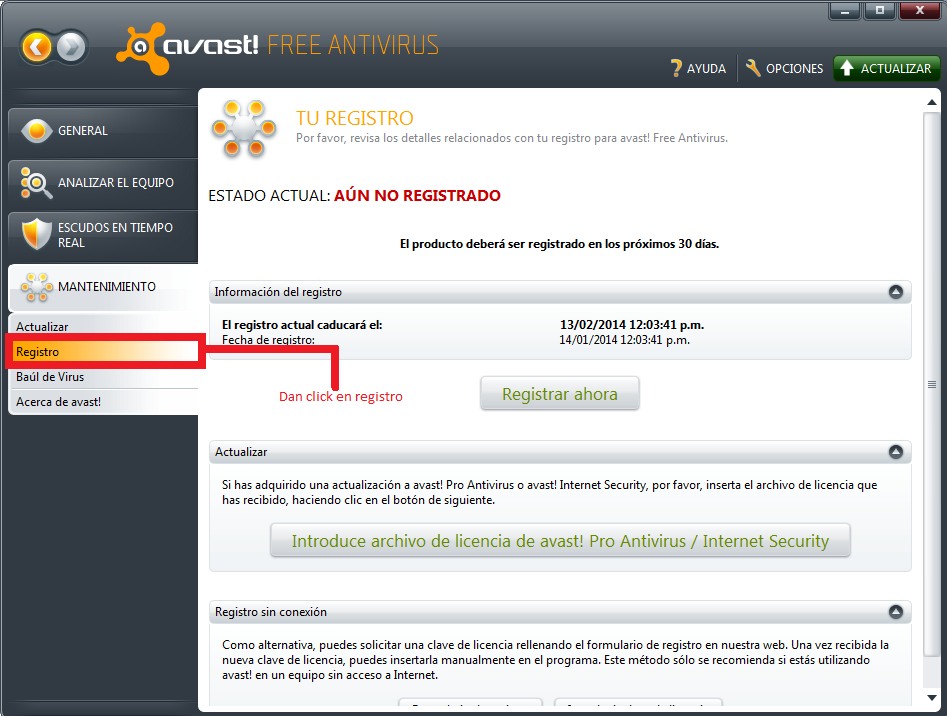
Task: Open AYUDA help menu
Action: pyautogui.click(x=698, y=68)
